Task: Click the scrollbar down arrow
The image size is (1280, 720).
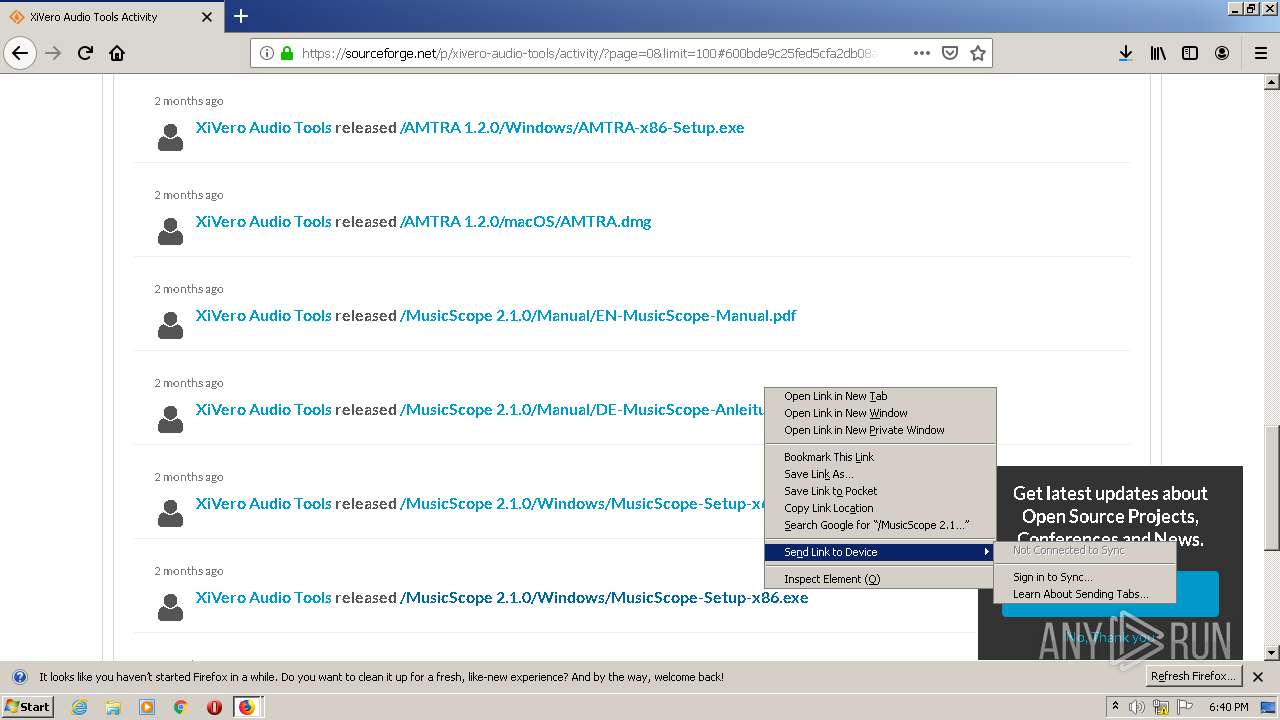Action: point(1272,653)
